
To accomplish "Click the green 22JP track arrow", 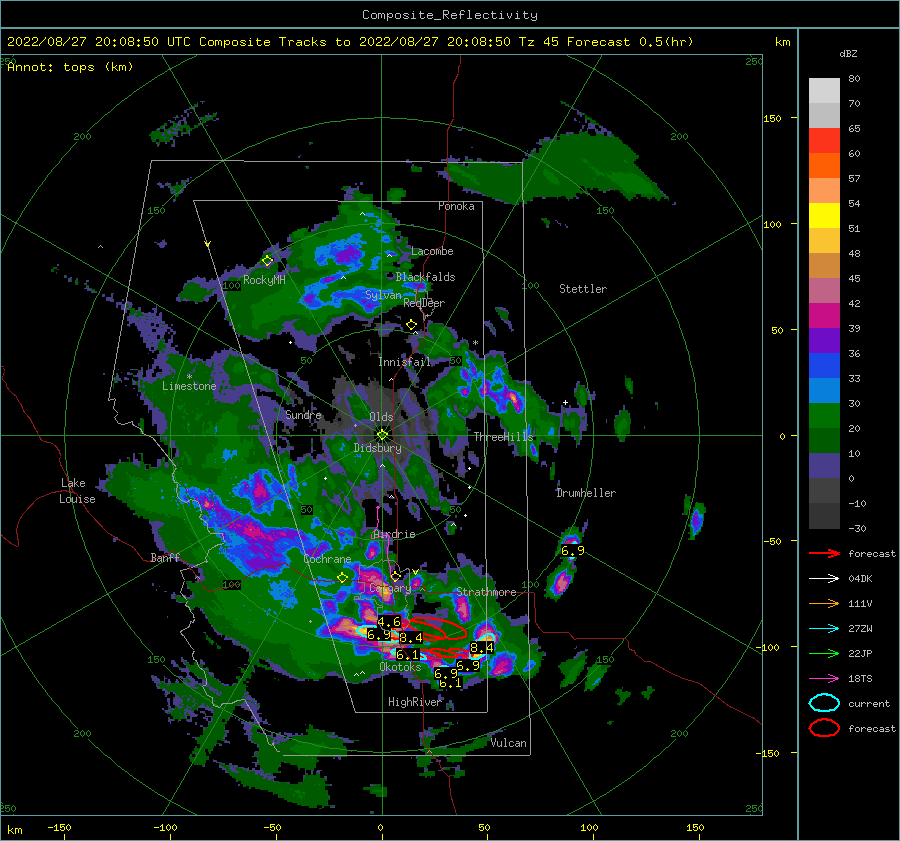I will [x=824, y=653].
